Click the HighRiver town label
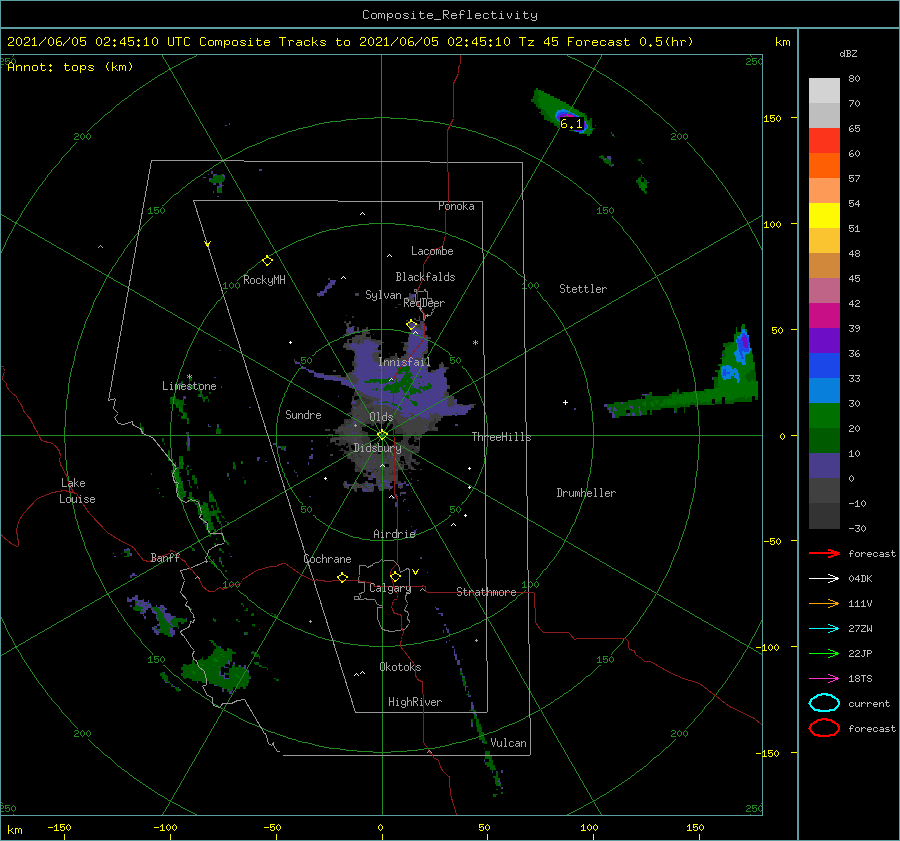The height and width of the screenshot is (841, 900). point(415,702)
